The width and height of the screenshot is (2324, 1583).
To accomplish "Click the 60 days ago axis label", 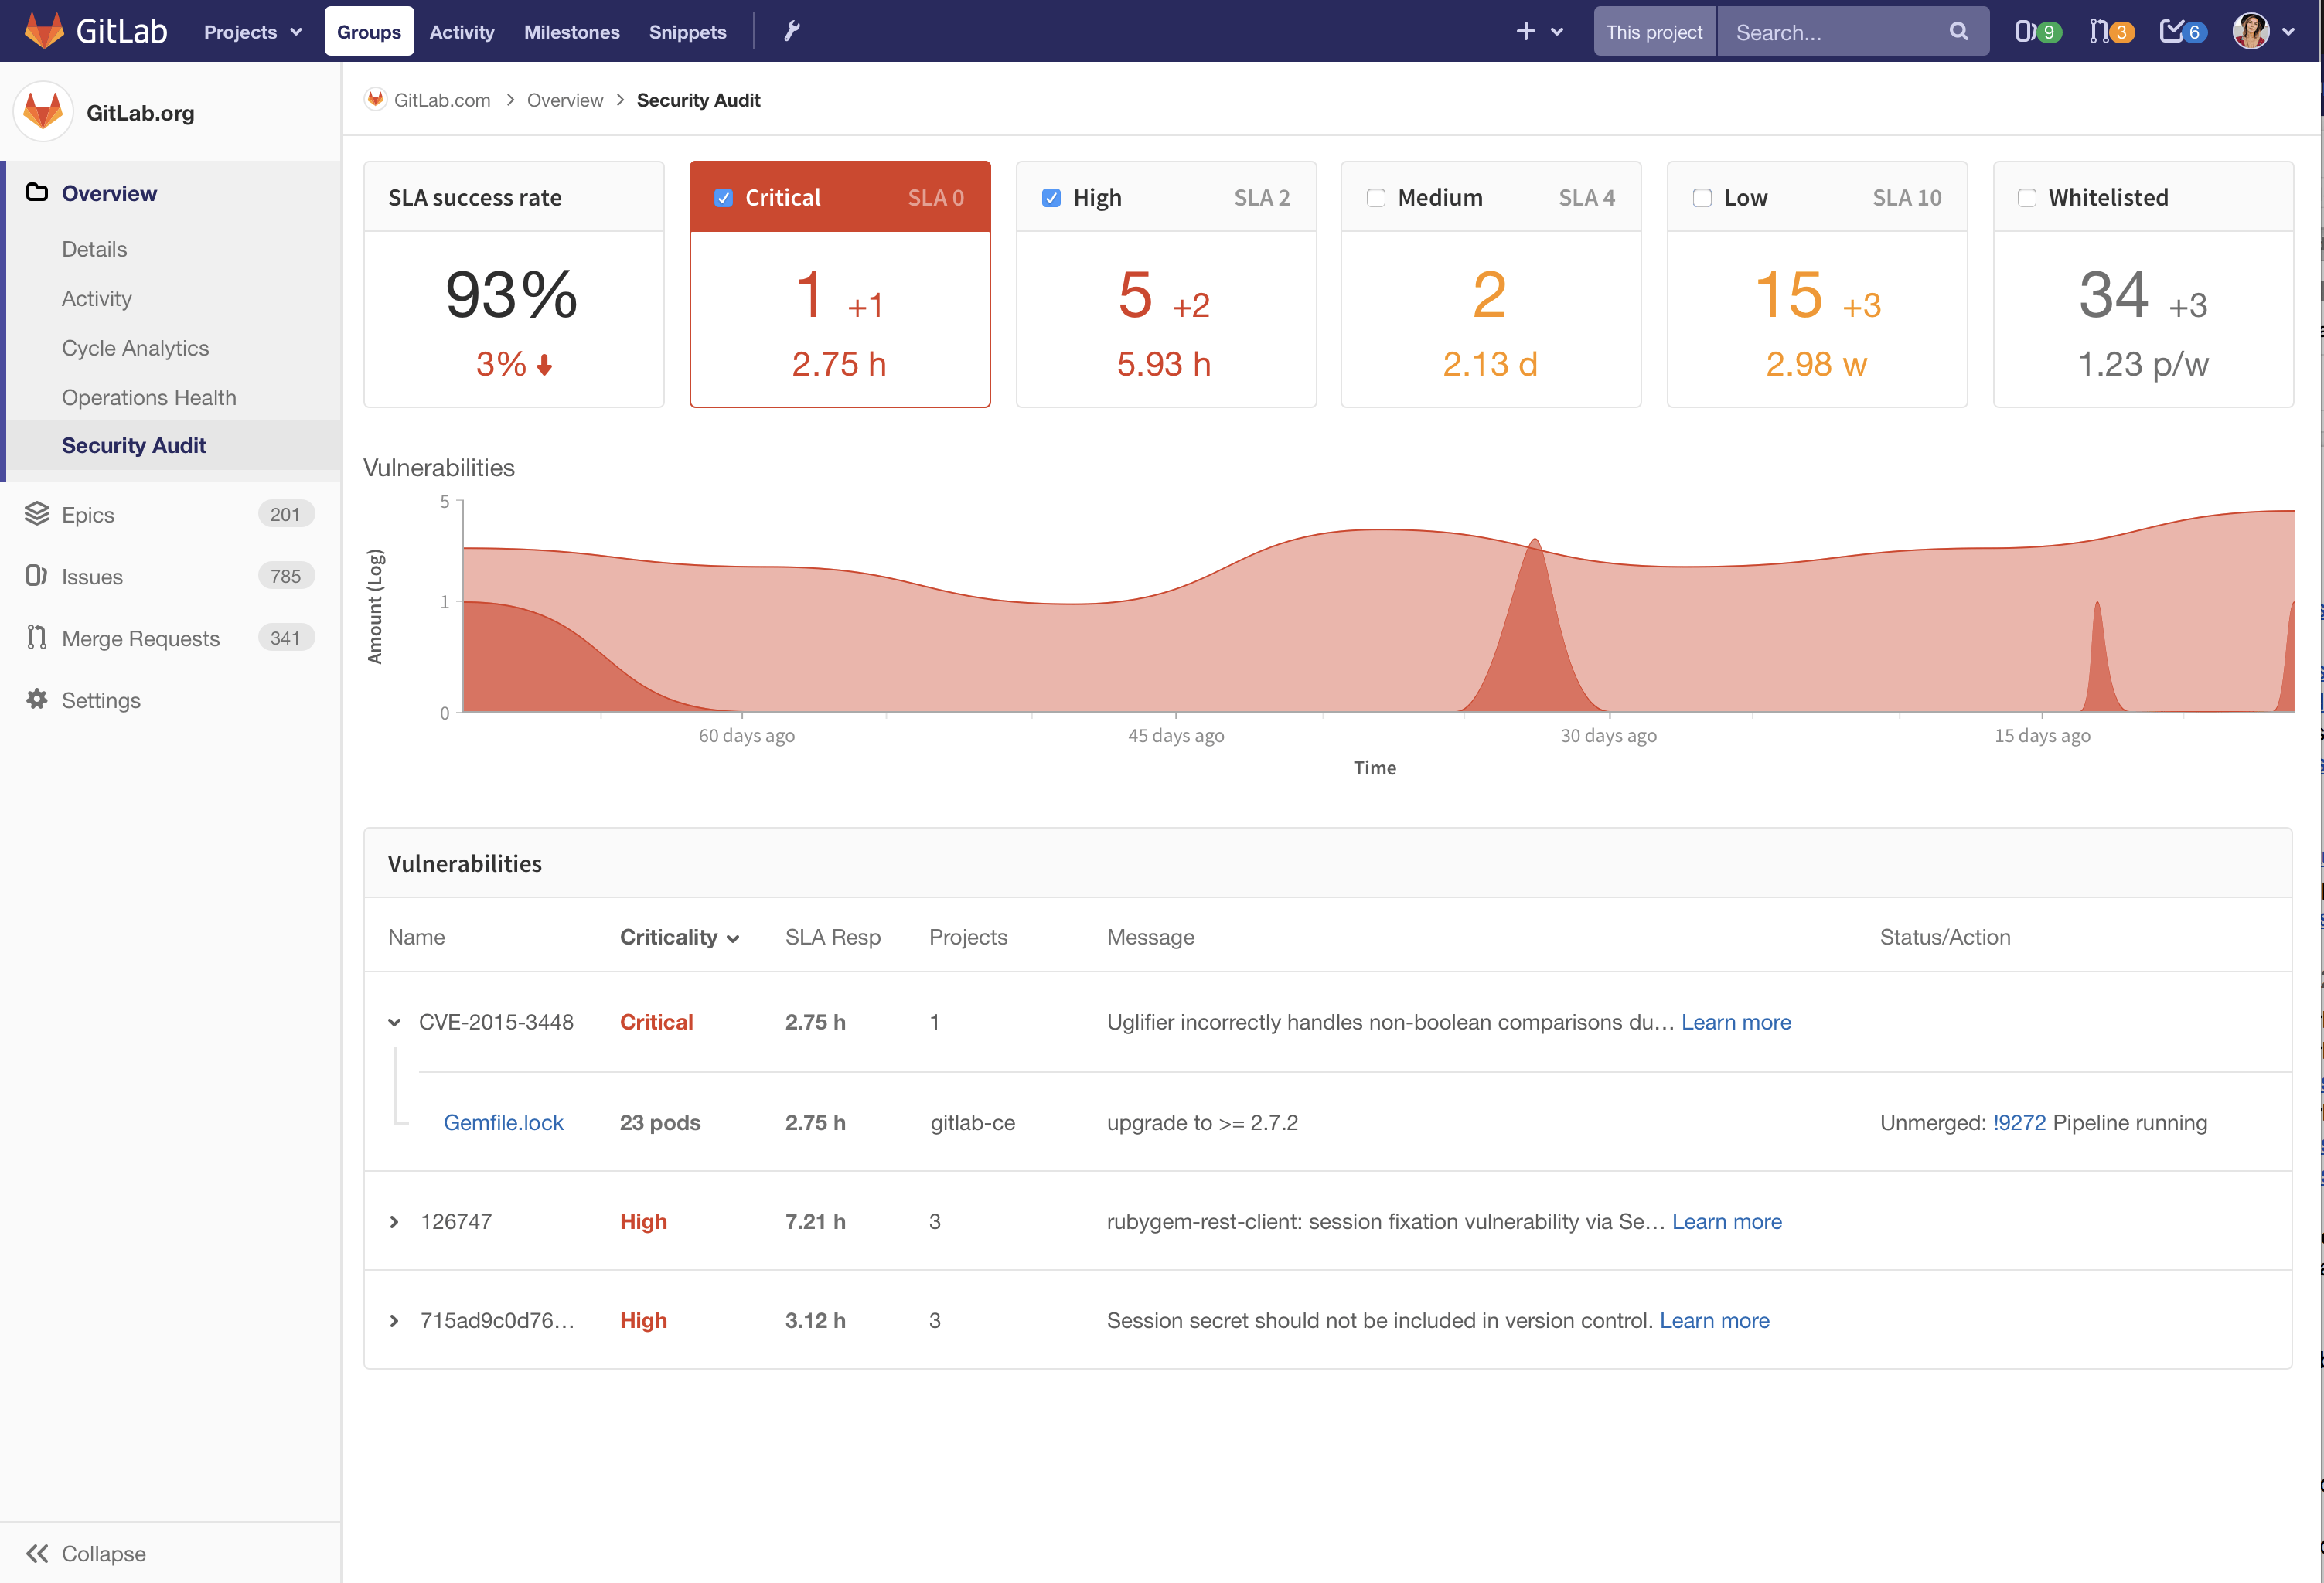I will pos(746,735).
